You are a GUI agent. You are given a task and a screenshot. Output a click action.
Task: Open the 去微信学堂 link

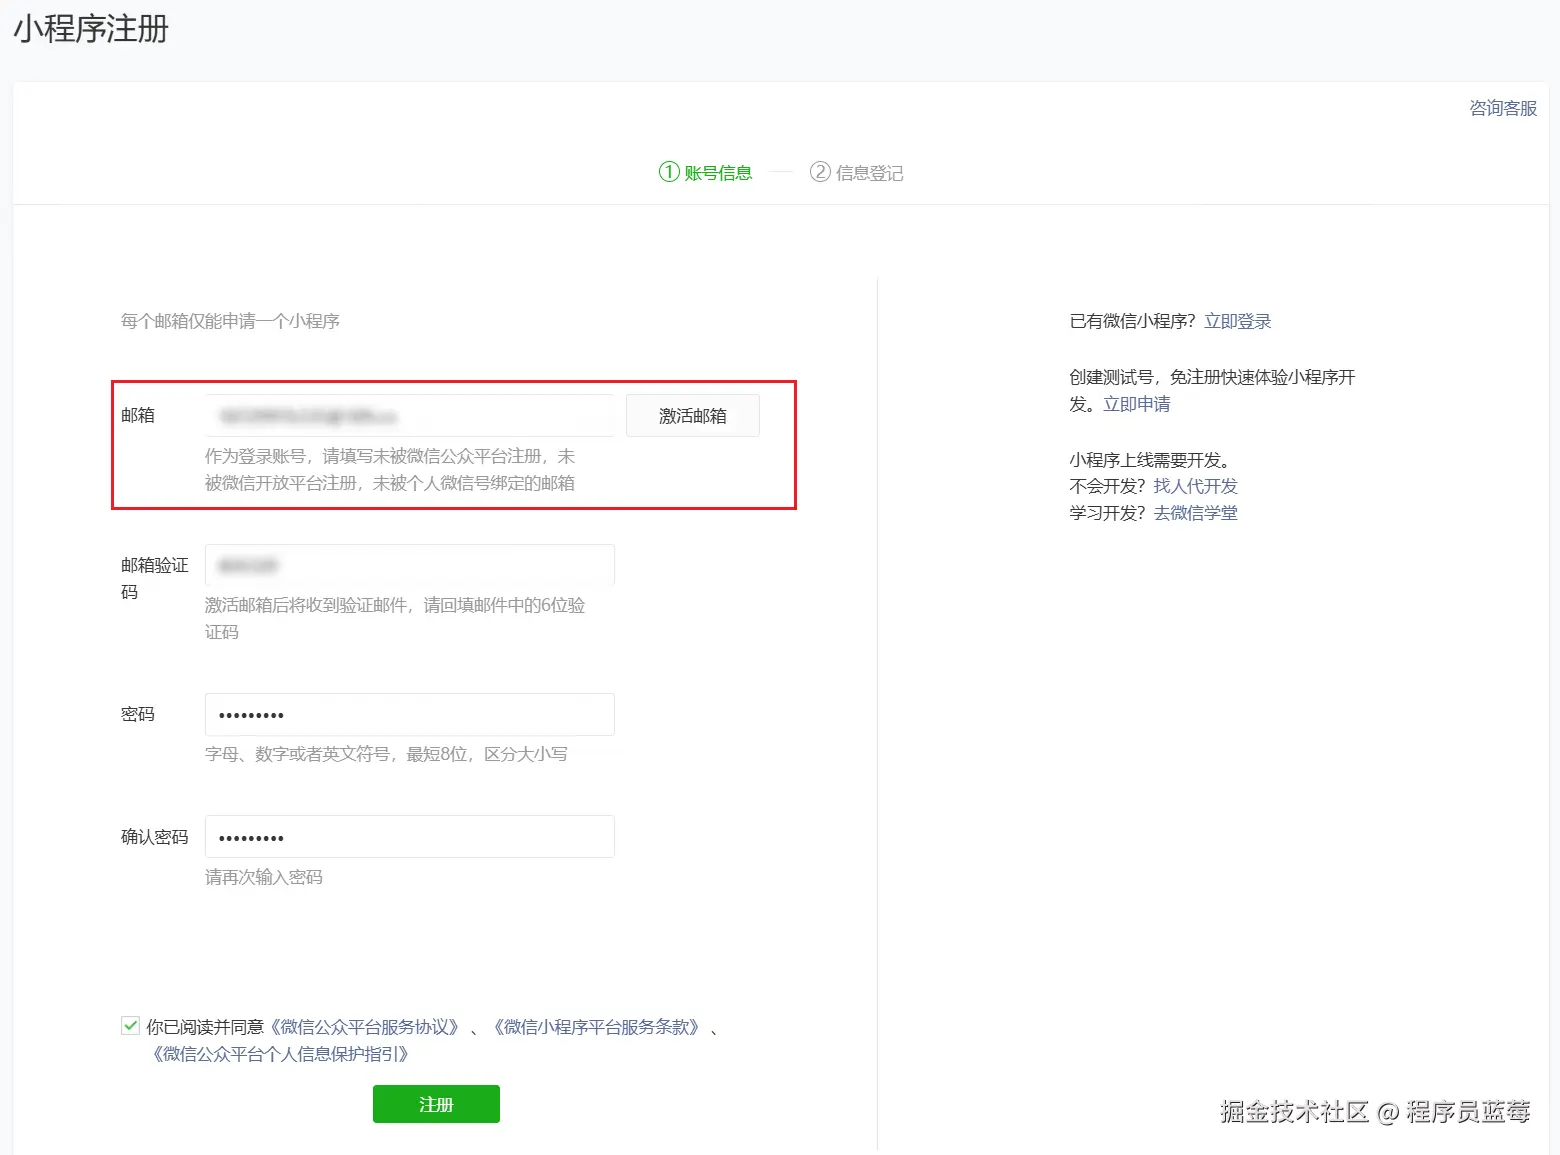(x=1196, y=513)
